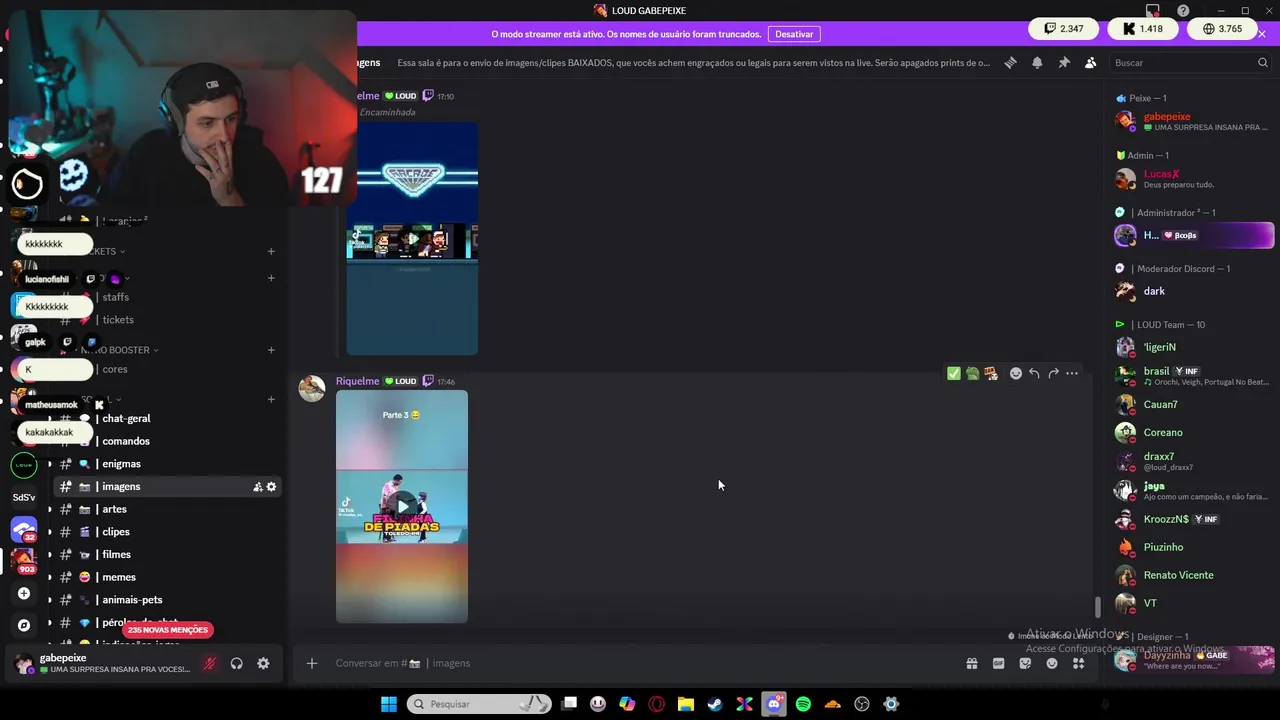Image resolution: width=1280 pixels, height=720 pixels.
Task: Open notification settings bell icon
Action: pos(1037,62)
